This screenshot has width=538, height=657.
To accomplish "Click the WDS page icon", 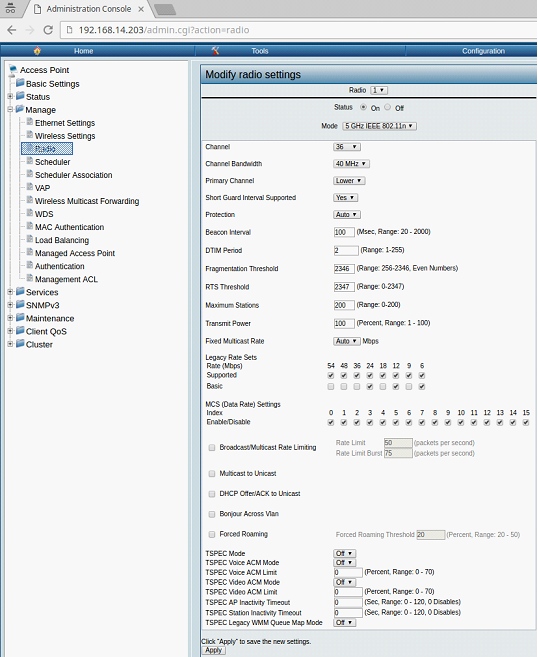I will tap(30, 213).
